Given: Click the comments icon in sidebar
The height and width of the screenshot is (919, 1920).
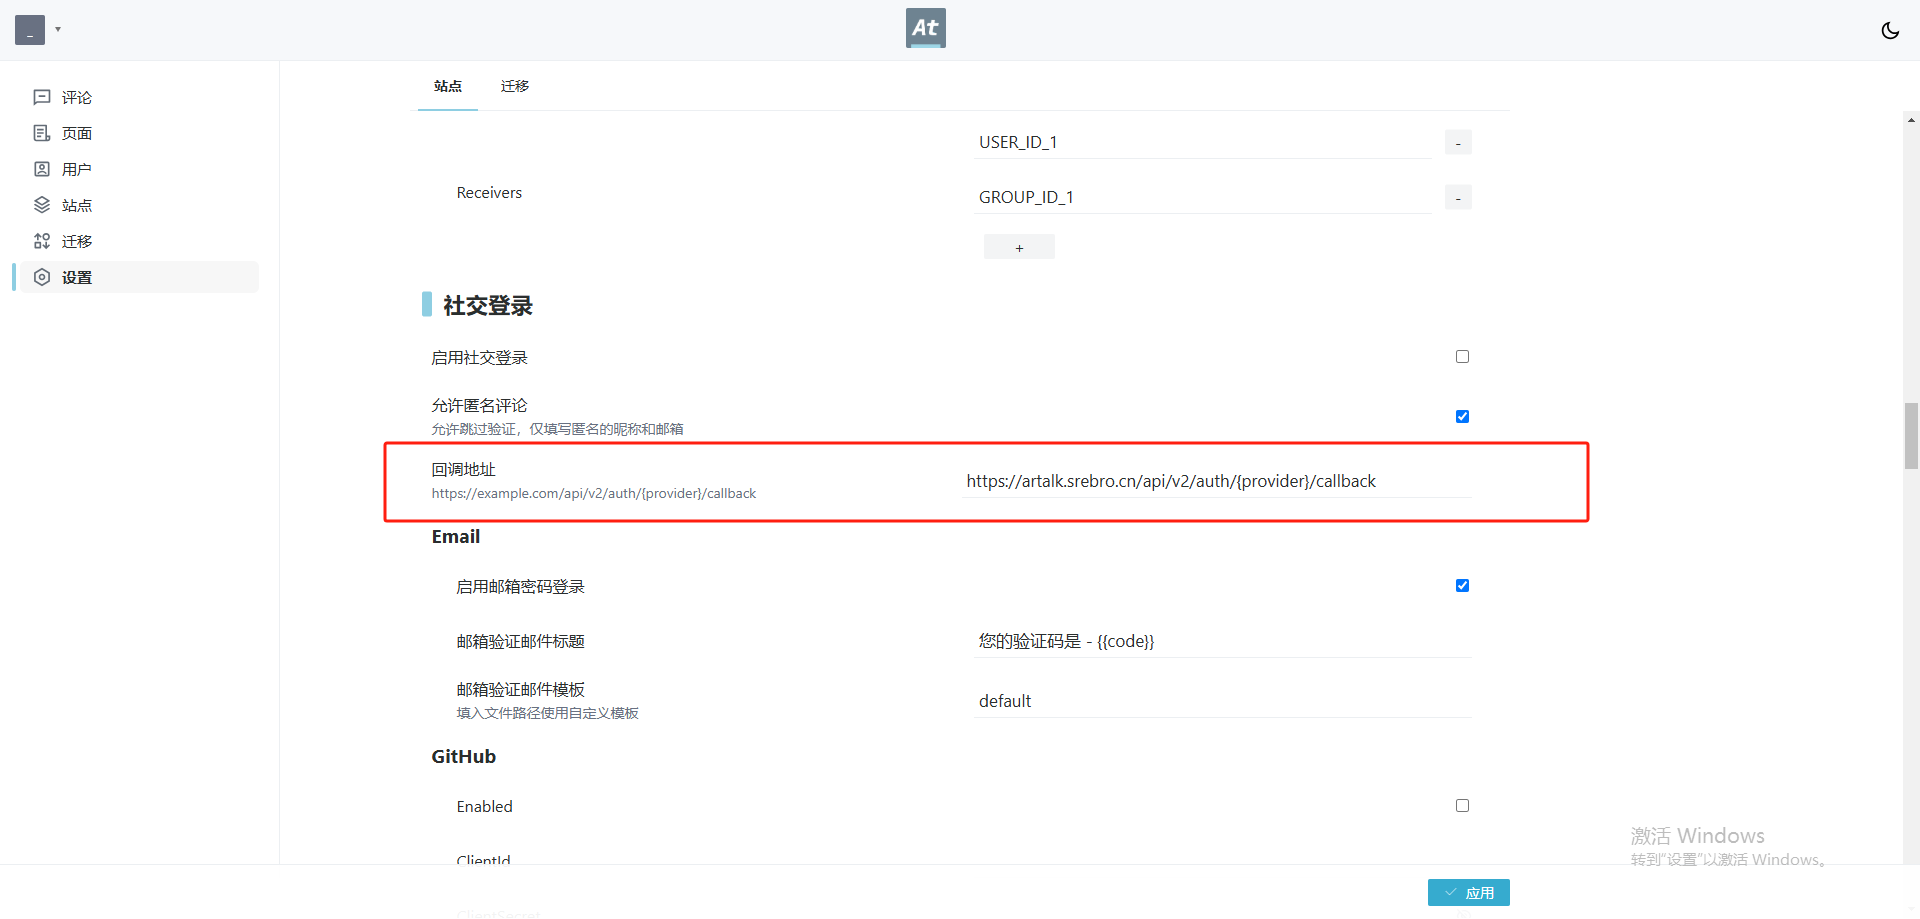Looking at the screenshot, I should [42, 97].
